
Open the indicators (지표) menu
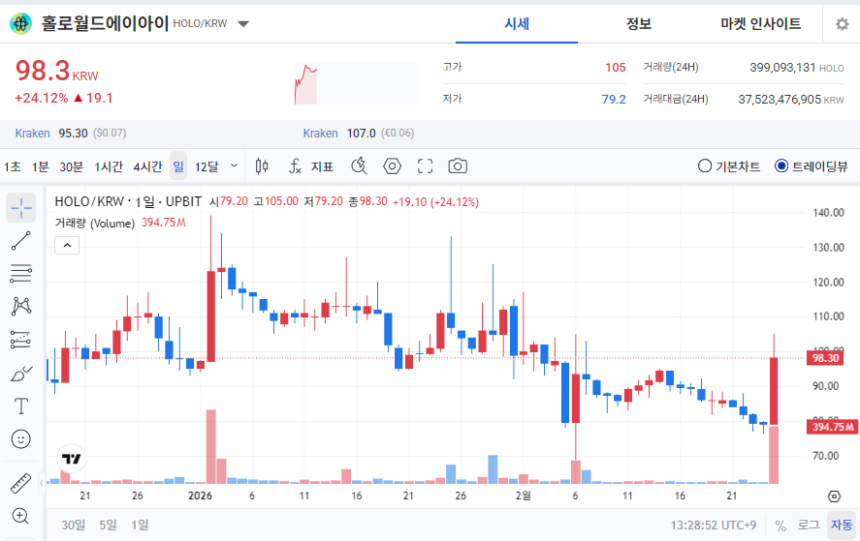(311, 166)
